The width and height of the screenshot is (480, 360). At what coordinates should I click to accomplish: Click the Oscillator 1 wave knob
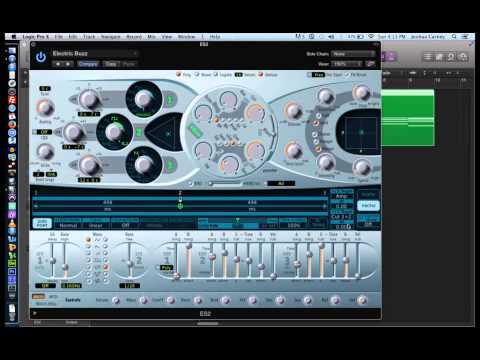tap(143, 99)
